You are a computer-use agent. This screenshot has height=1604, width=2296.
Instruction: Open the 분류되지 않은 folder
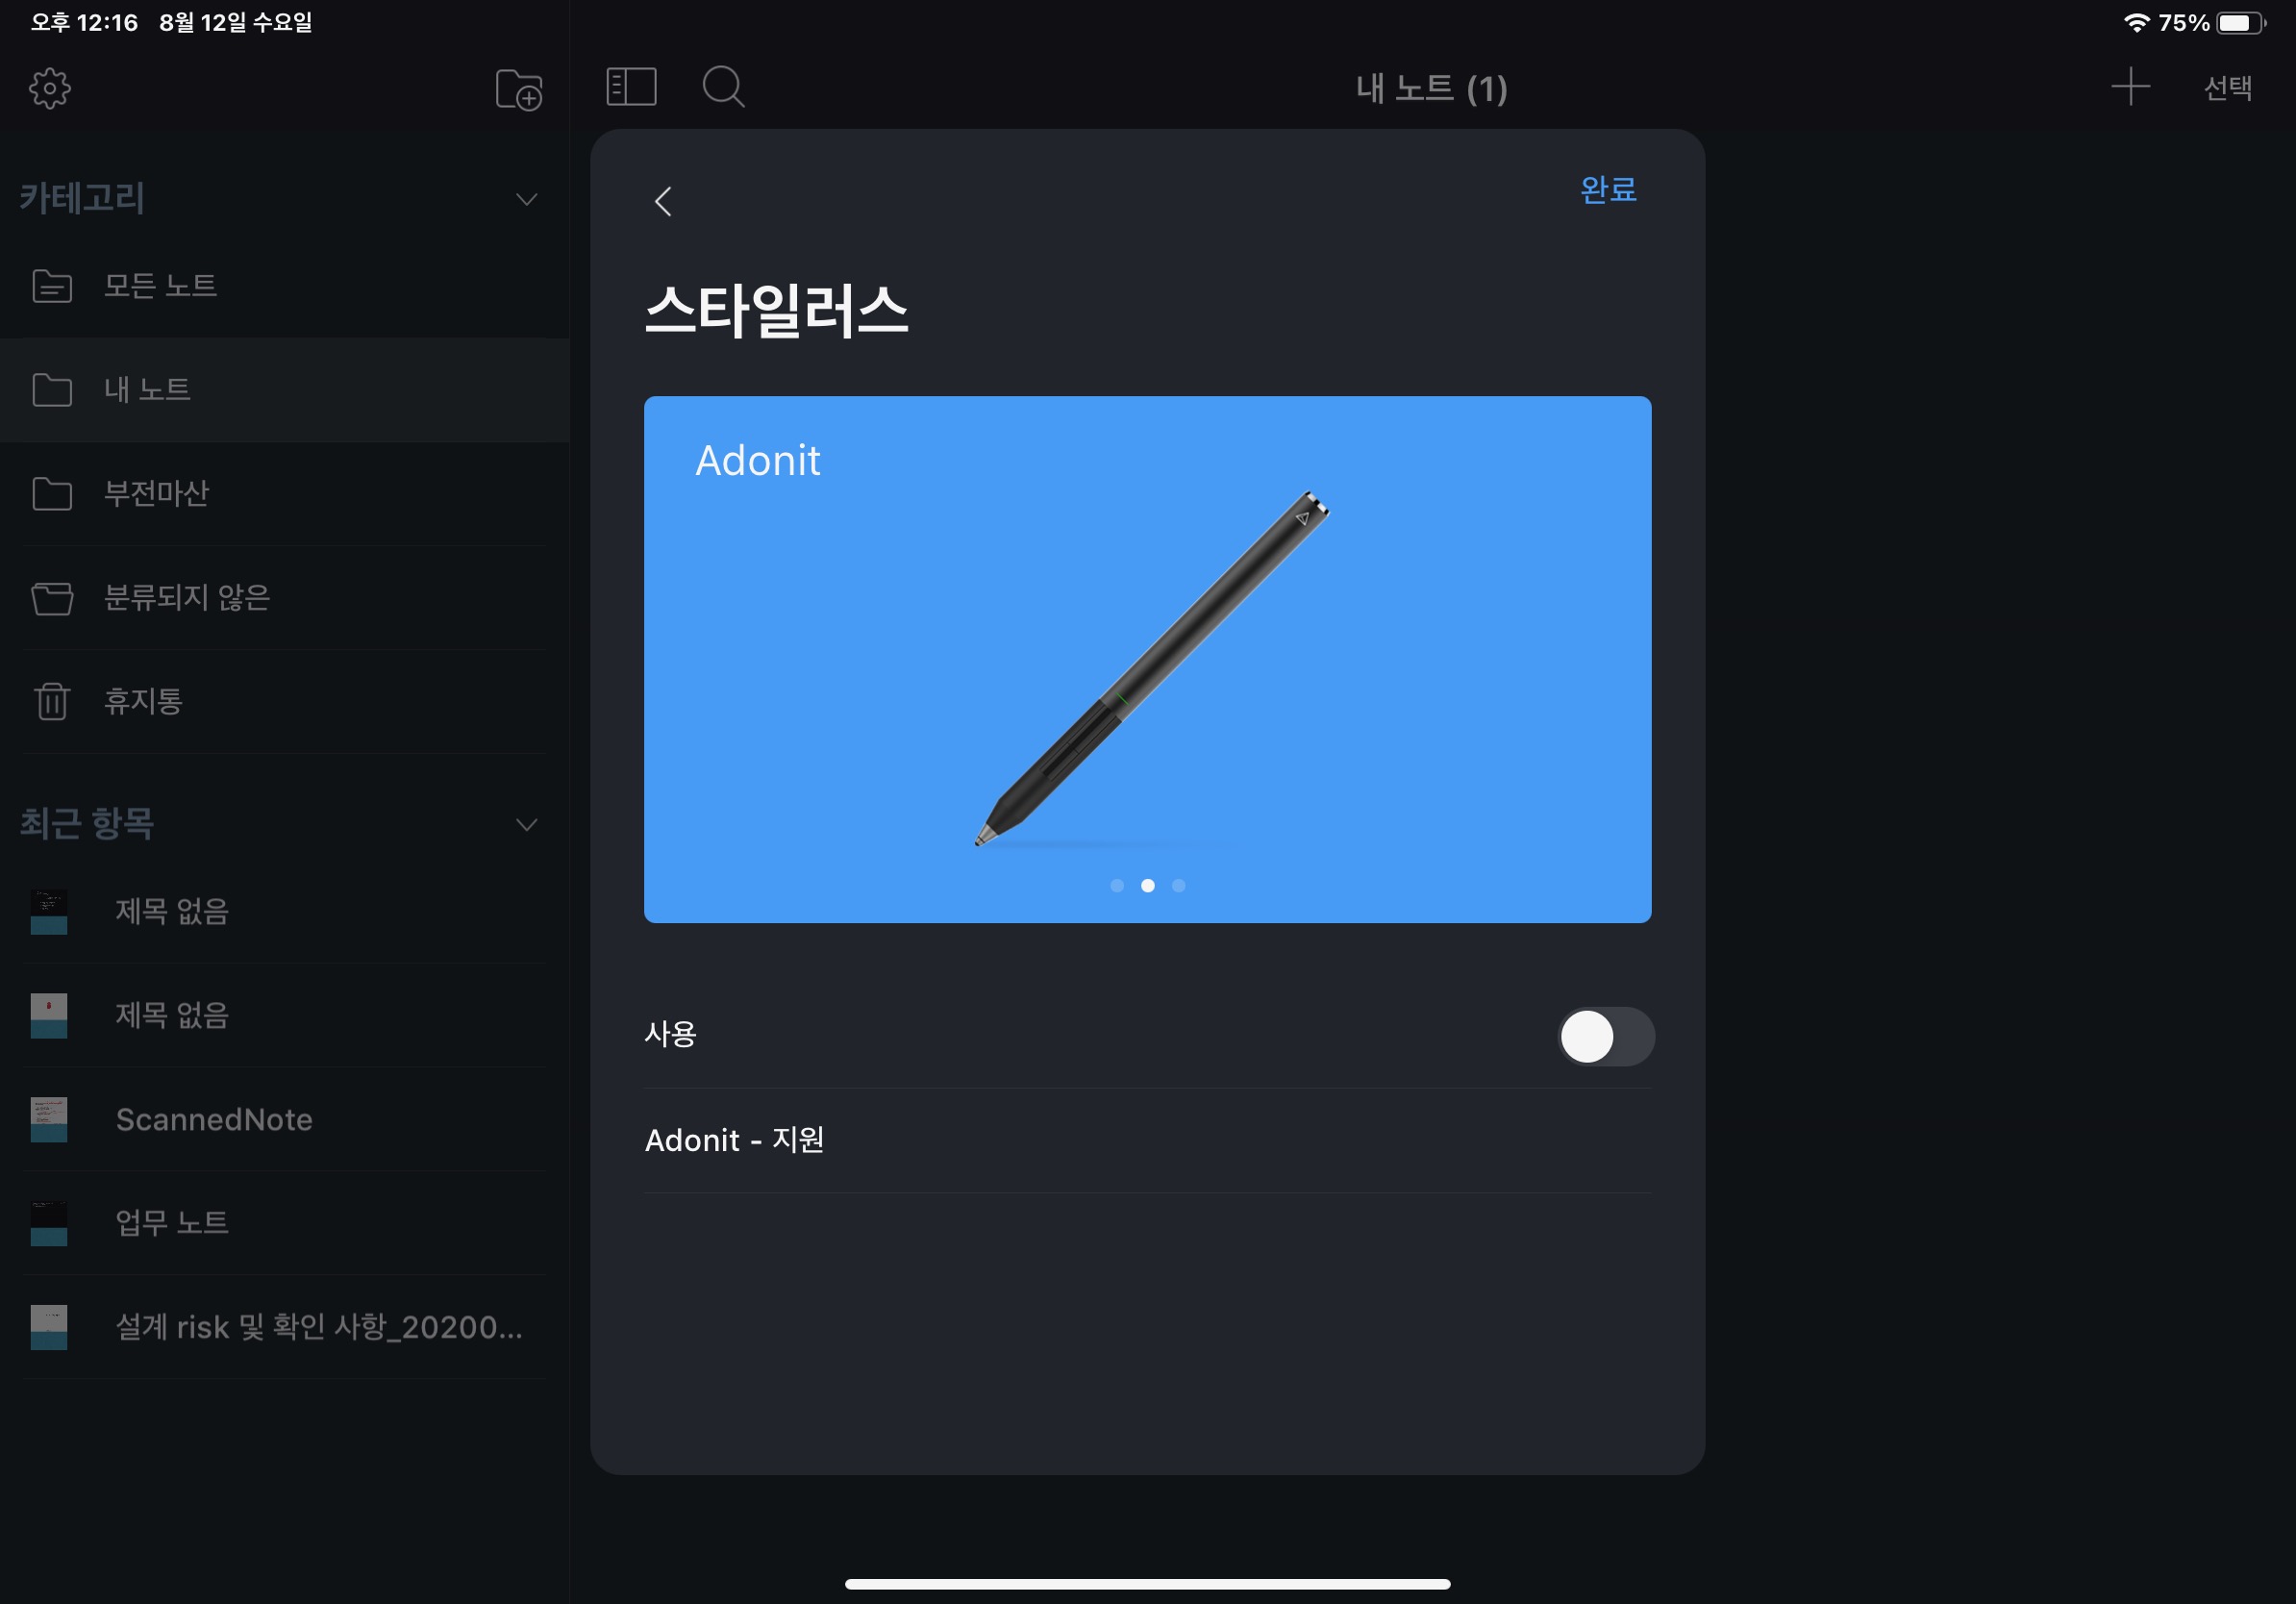click(x=186, y=597)
